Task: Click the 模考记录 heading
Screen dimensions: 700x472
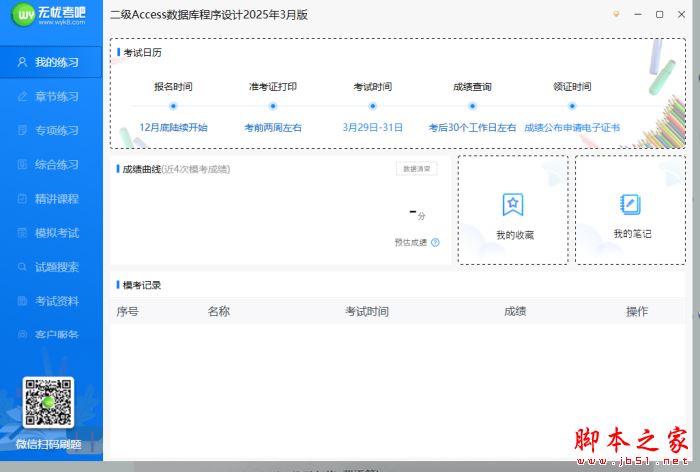Action: (142, 285)
